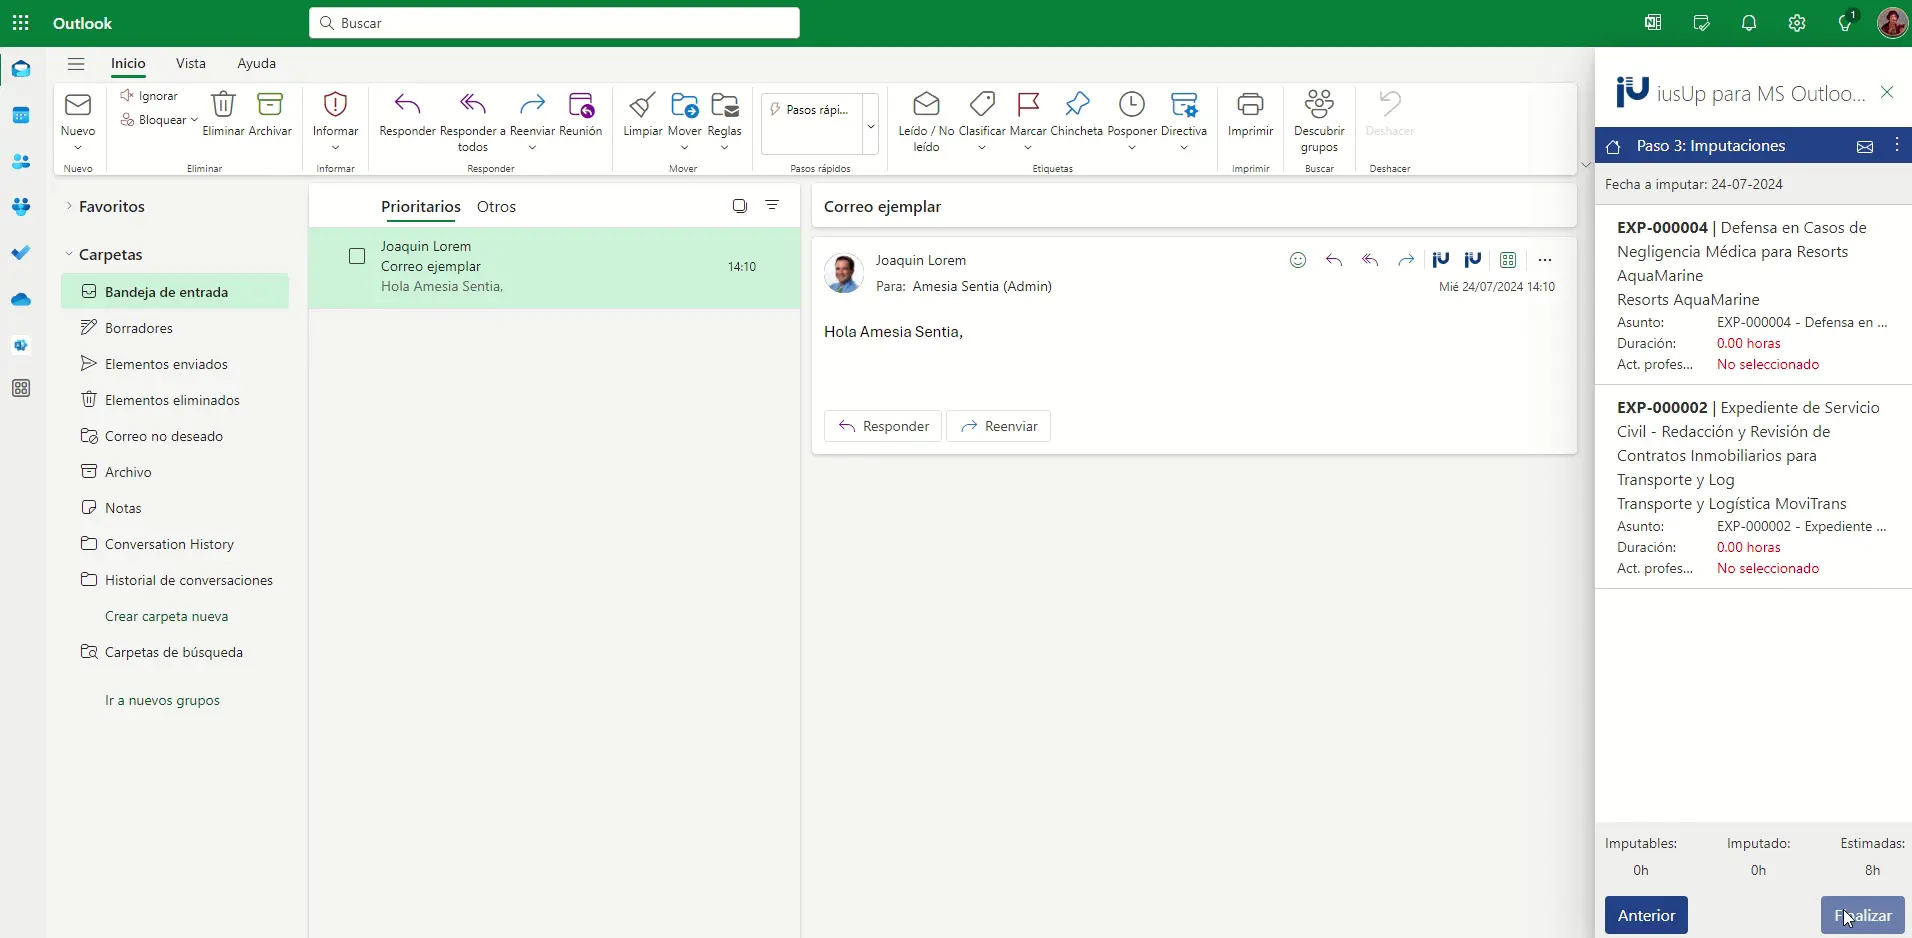Switch to the Vista ribbon tab
The height and width of the screenshot is (938, 1912).
[190, 63]
